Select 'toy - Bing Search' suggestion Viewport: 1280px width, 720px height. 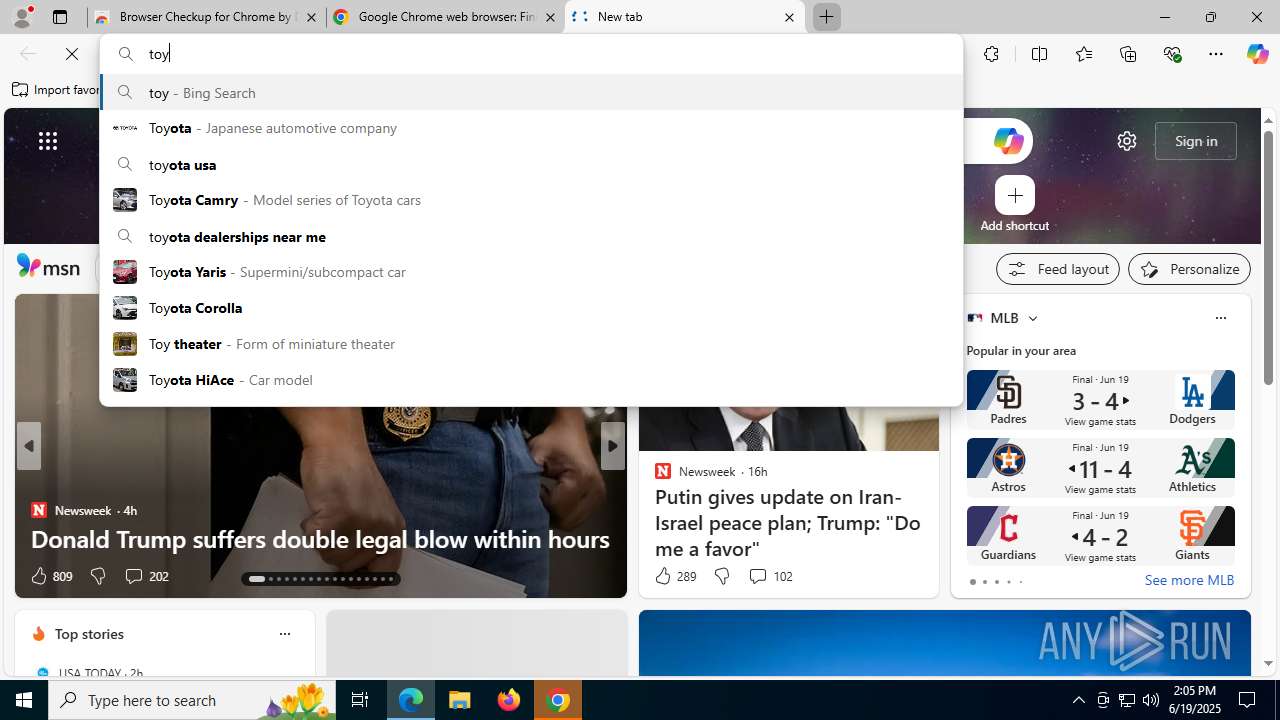click(x=531, y=92)
